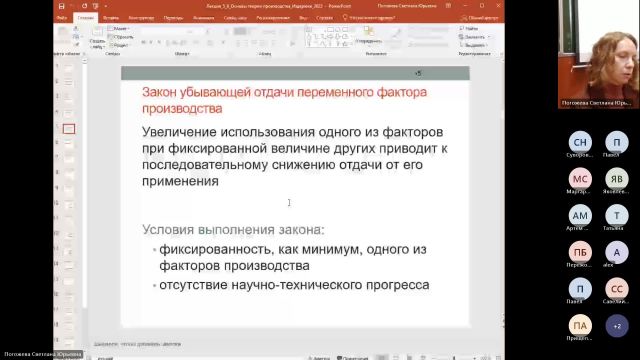640x360 pixels.
Task: Switch to Normal view icon in status bar
Action: (382, 358)
